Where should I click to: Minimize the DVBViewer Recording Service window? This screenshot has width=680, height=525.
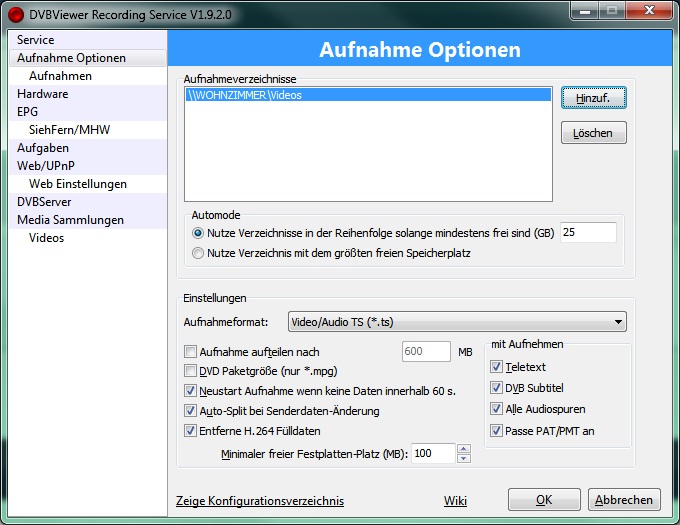point(585,11)
